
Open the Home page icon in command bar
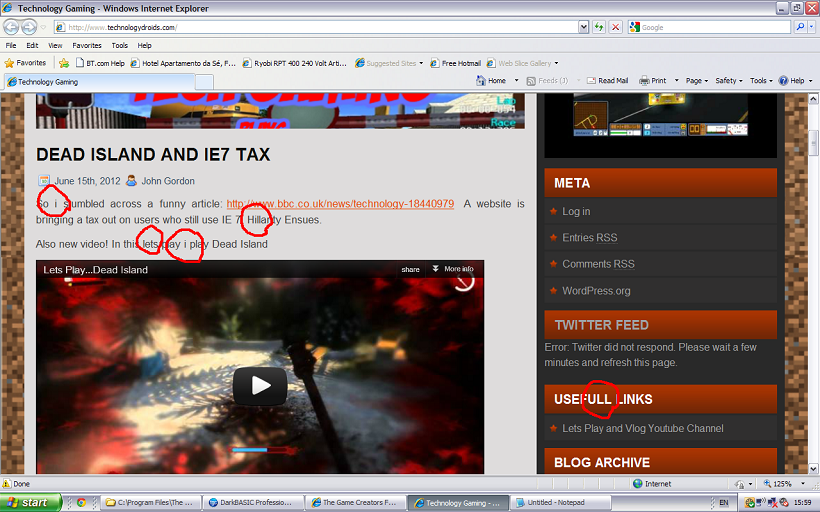pyautogui.click(x=491, y=81)
